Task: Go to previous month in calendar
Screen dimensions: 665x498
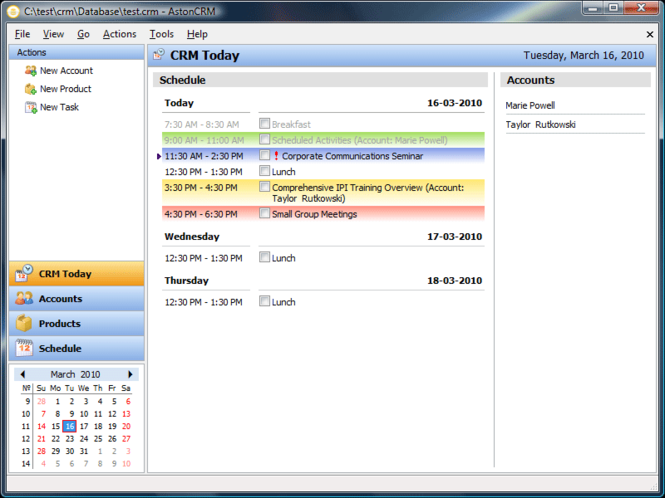Action: (22, 374)
